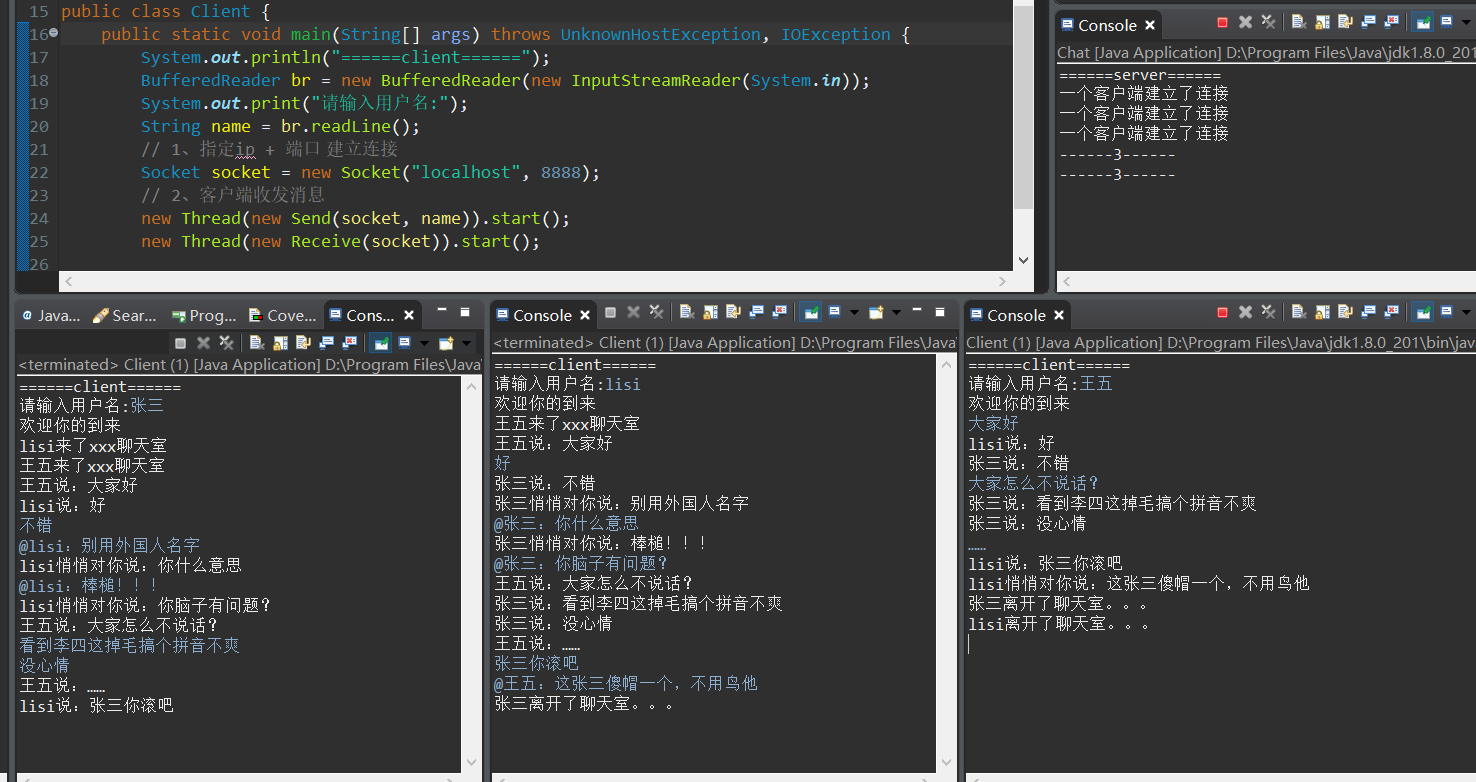Remove launch in 王五 client console

[x=1246, y=313]
